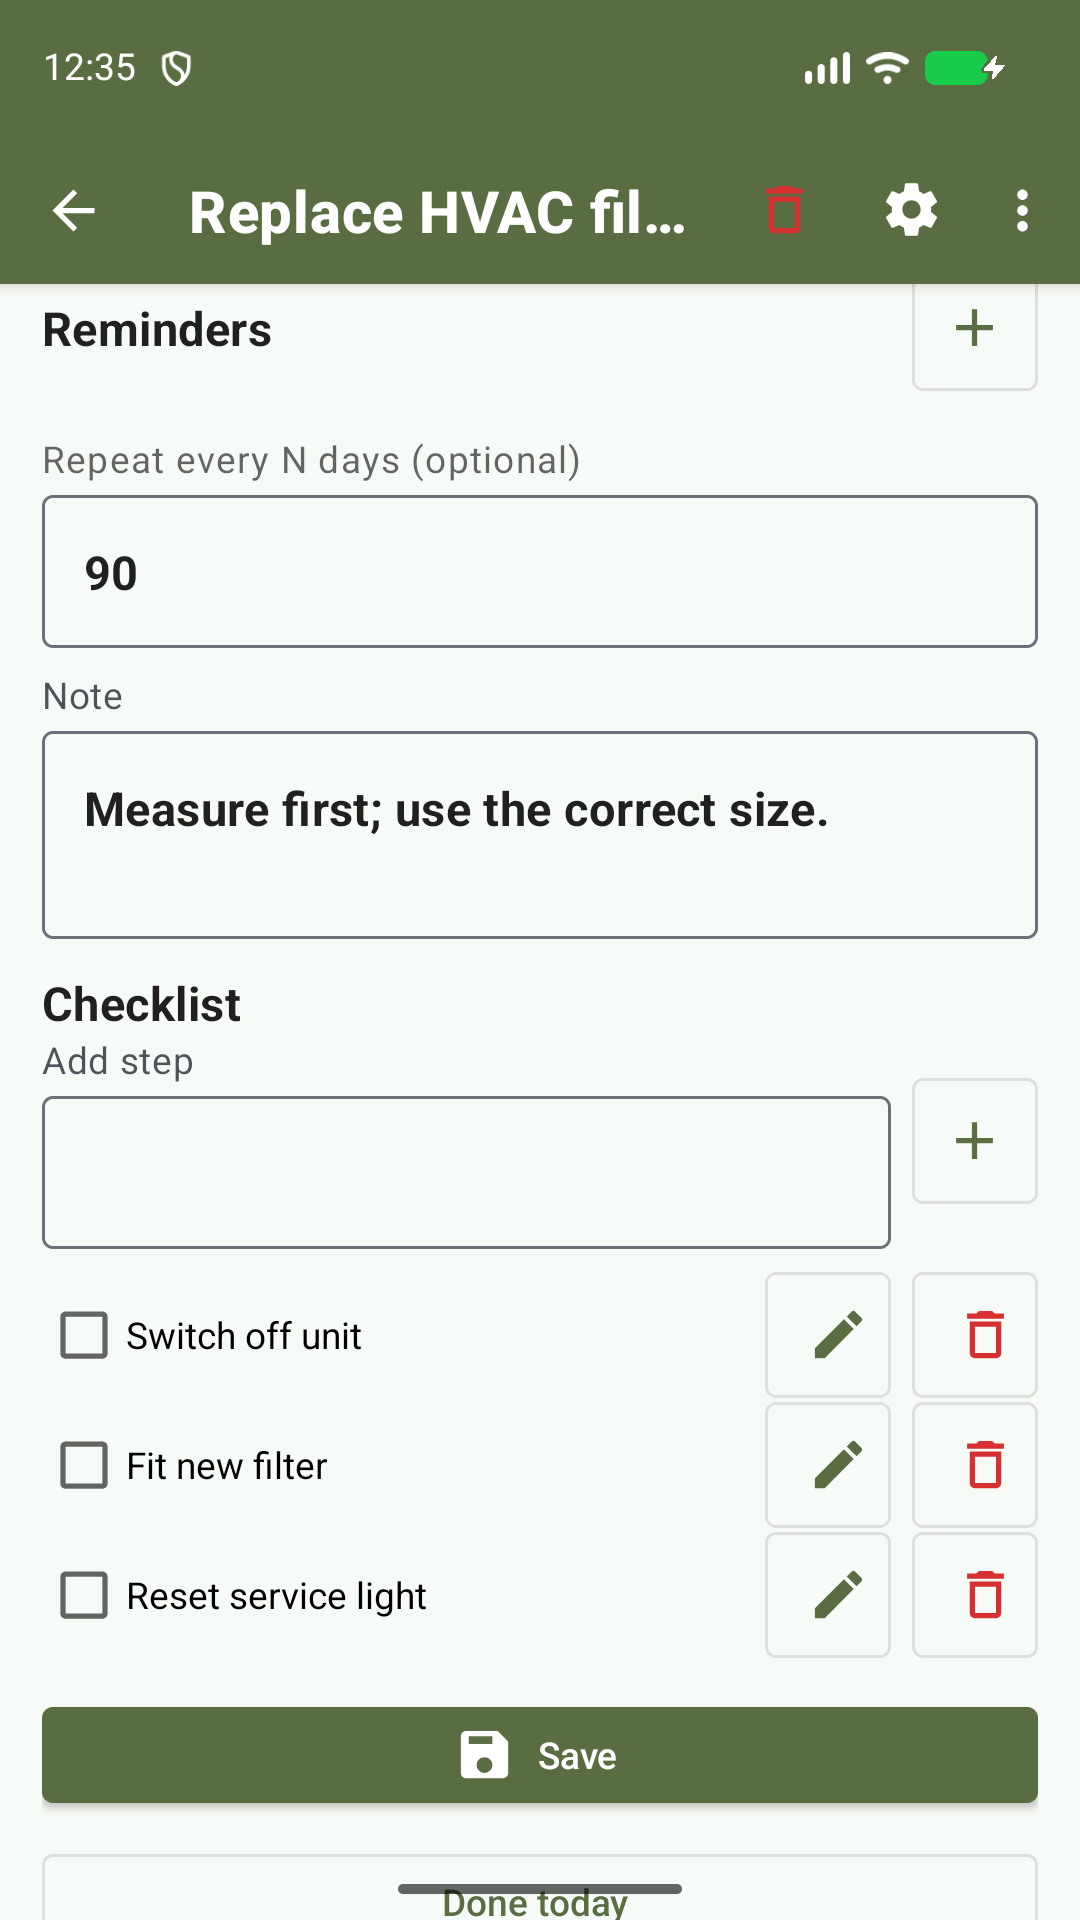
Task: Delete task using header trash icon
Action: click(x=785, y=211)
